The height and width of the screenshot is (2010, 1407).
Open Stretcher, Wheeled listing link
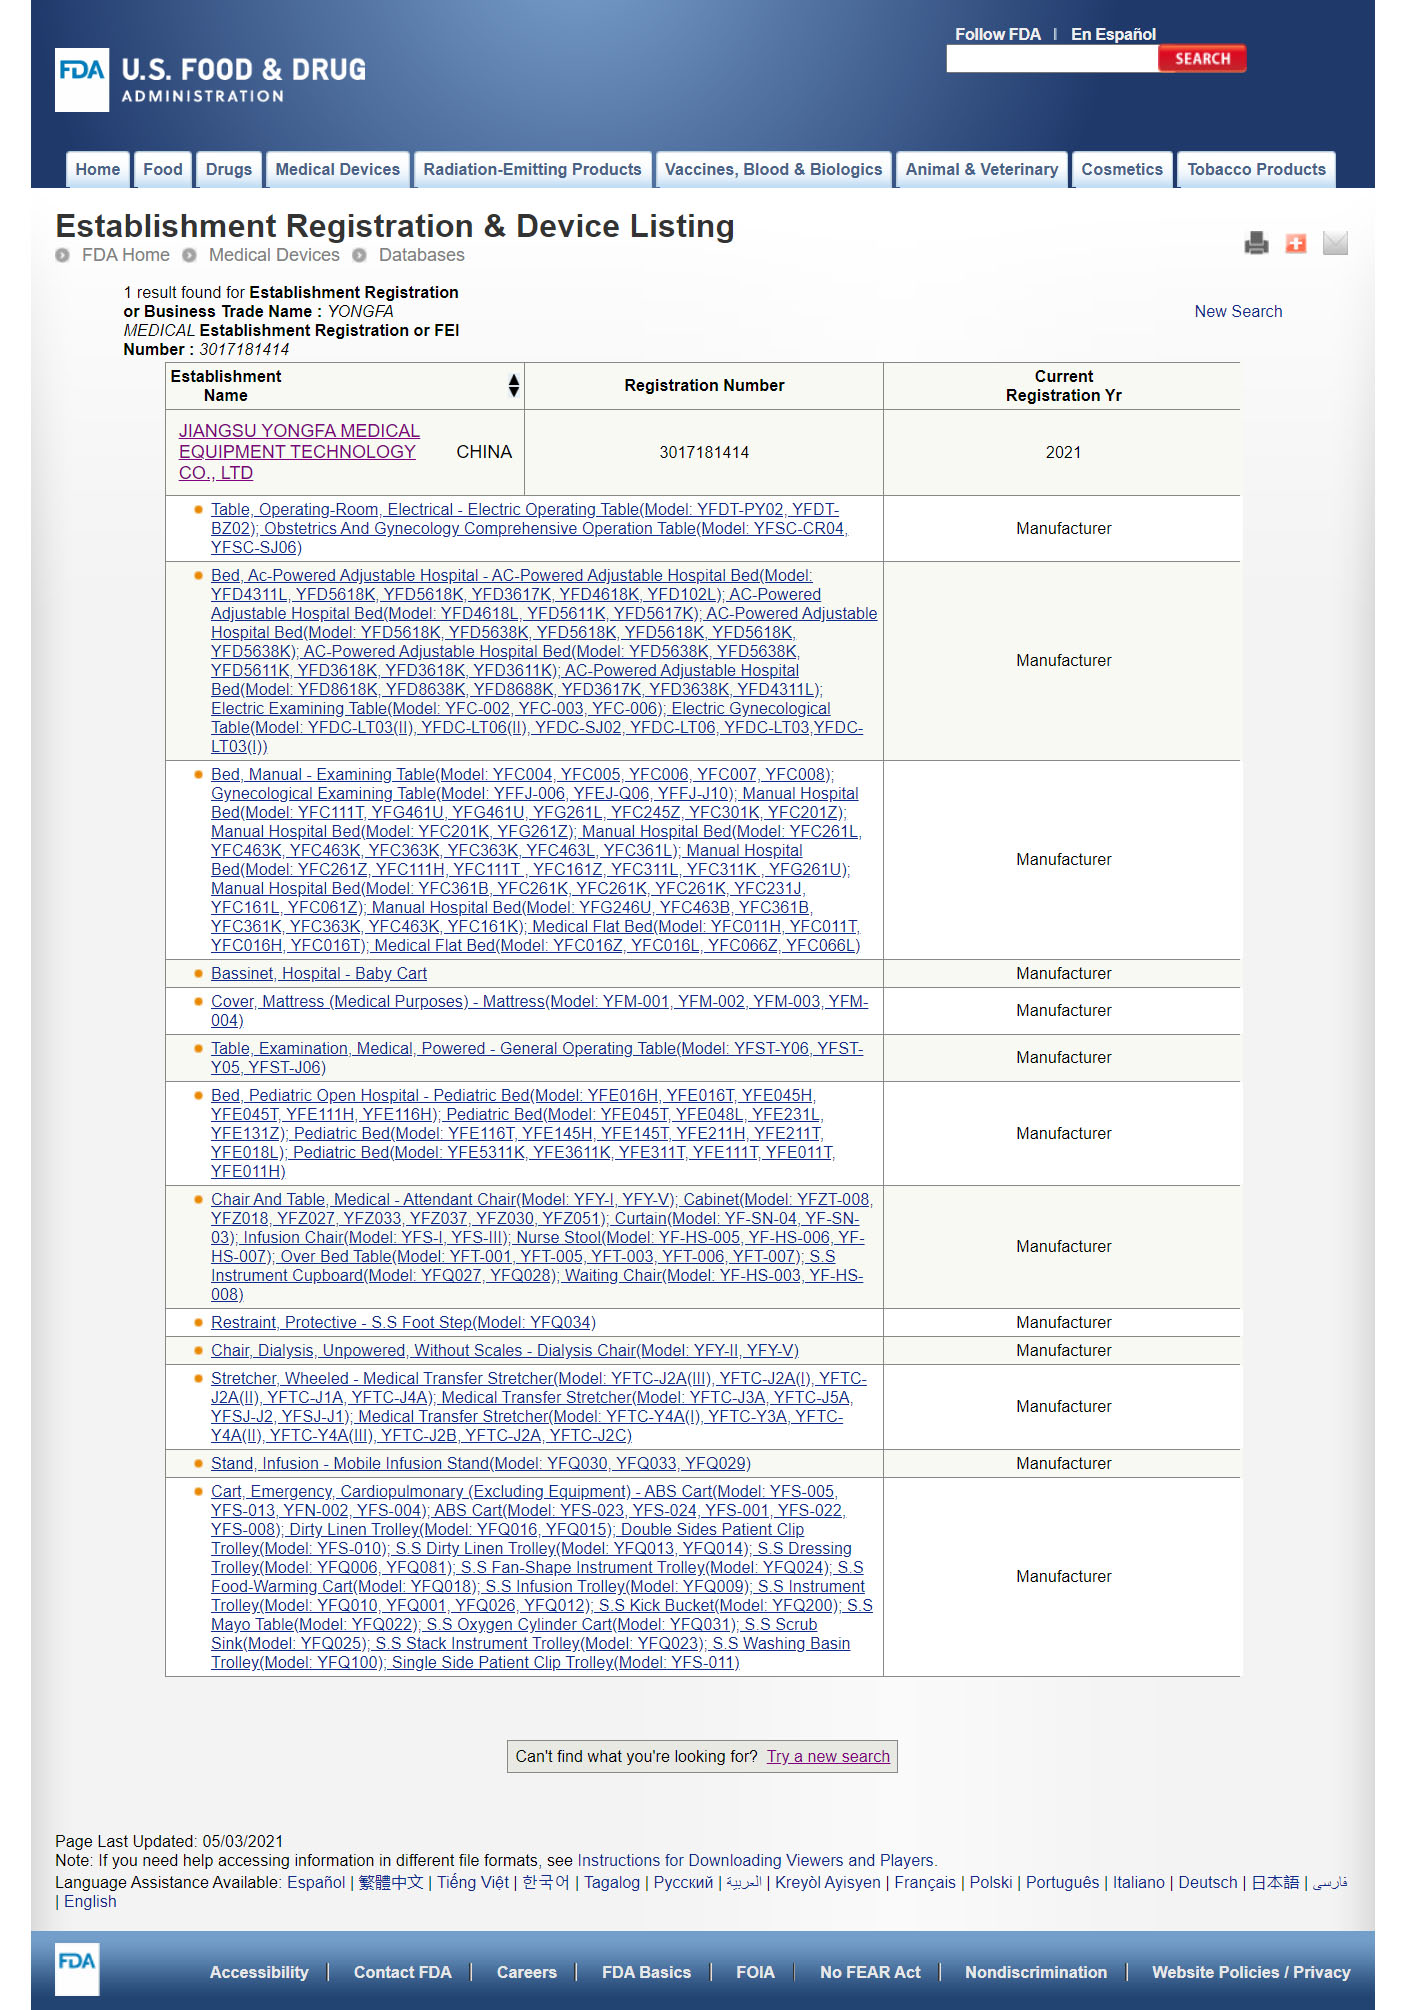539,1407
